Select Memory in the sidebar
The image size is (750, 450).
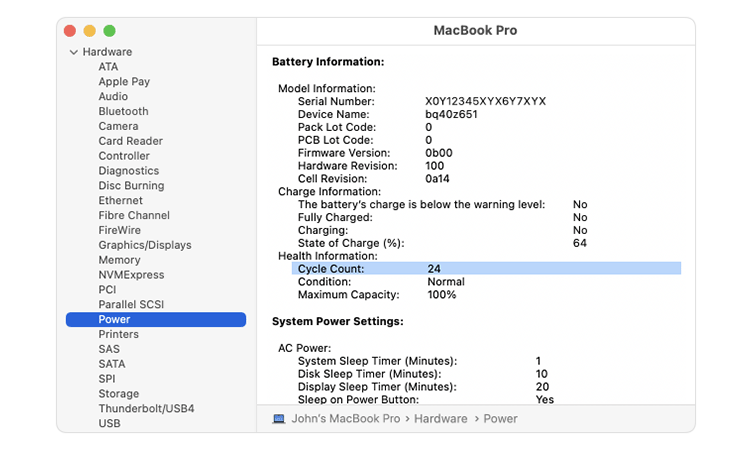pos(119,260)
